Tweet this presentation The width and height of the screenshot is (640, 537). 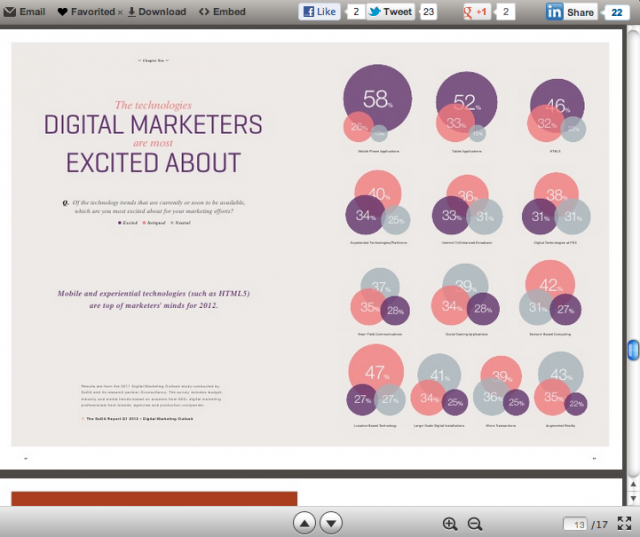tap(389, 12)
